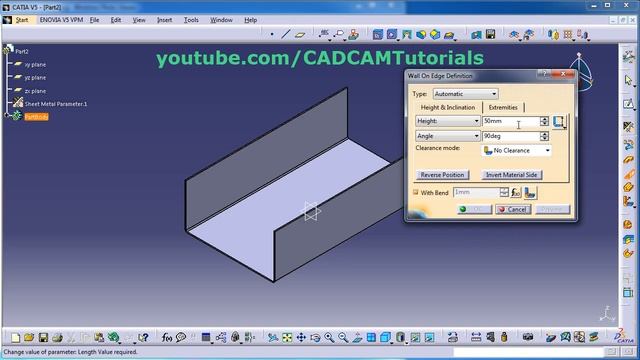Screen dimensions: 640x360
Task: Click the Angle value field 90deg
Action: (511, 136)
